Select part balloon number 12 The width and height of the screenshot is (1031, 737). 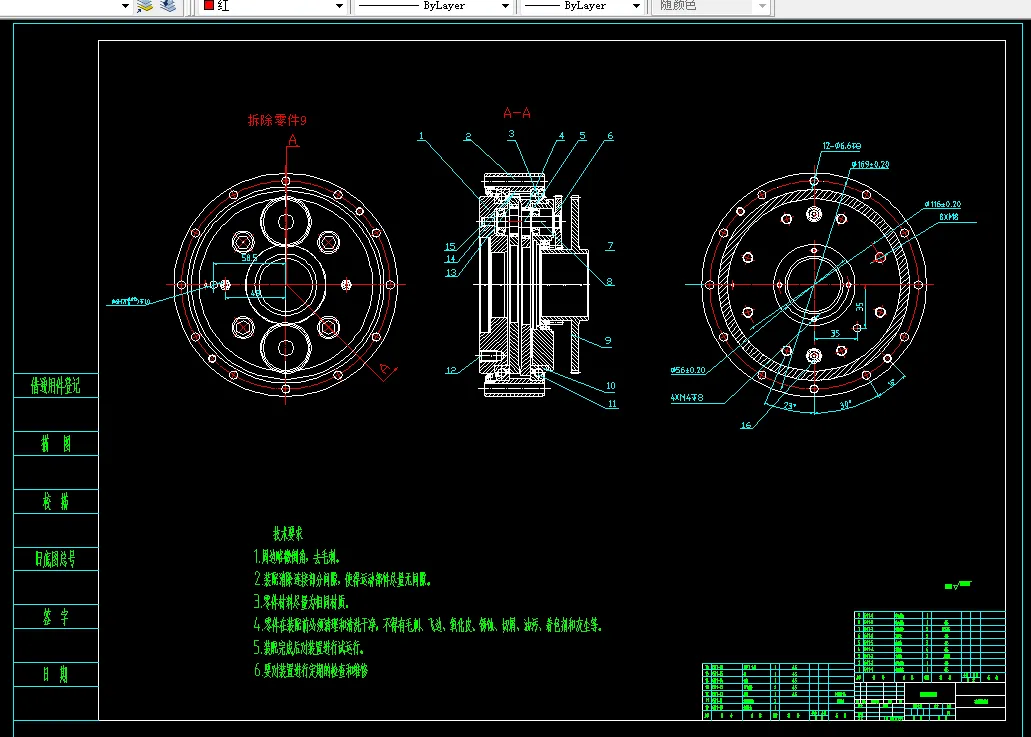pos(450,370)
